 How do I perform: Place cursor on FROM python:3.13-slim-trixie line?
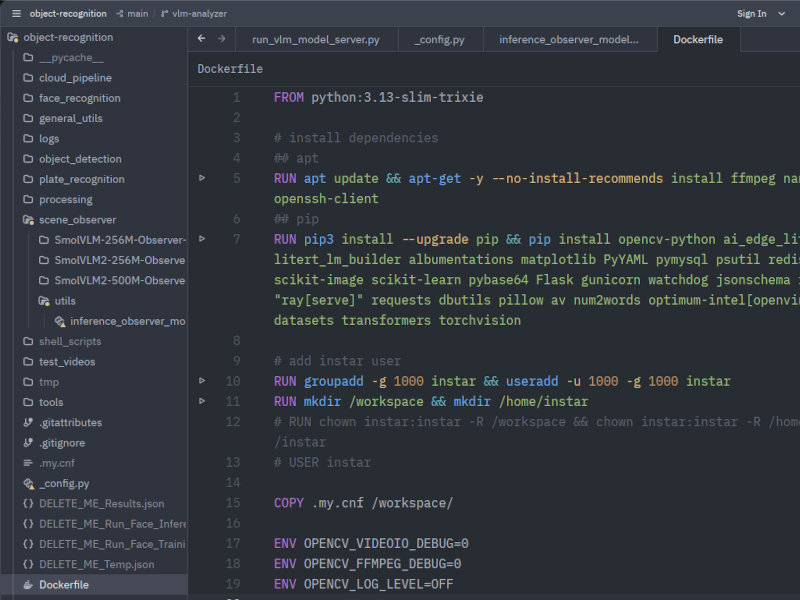[x=379, y=97]
